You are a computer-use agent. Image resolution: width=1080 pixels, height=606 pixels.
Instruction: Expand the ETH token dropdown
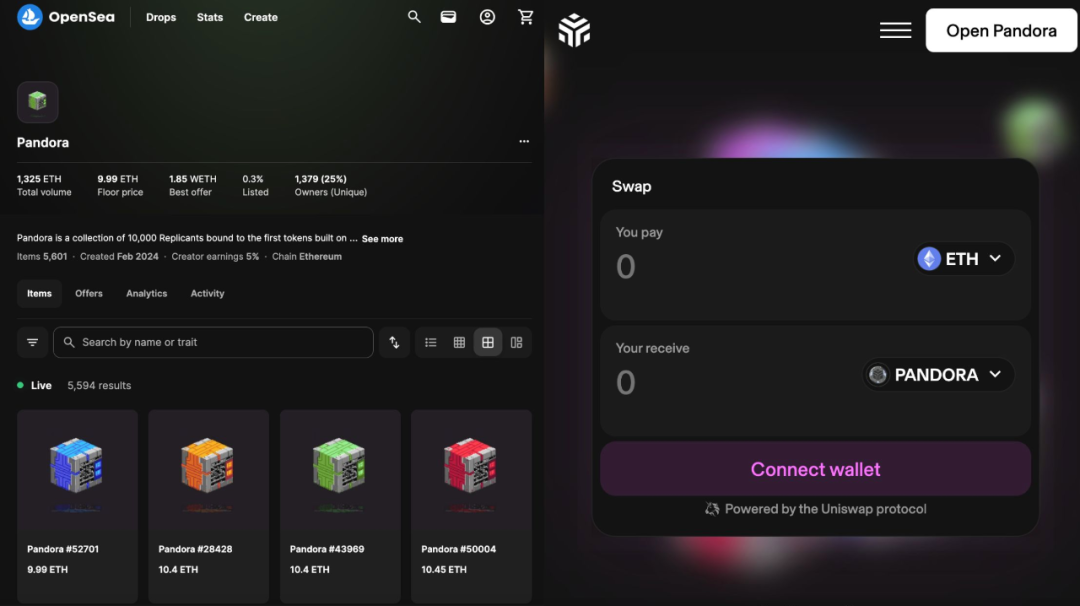[x=964, y=259]
